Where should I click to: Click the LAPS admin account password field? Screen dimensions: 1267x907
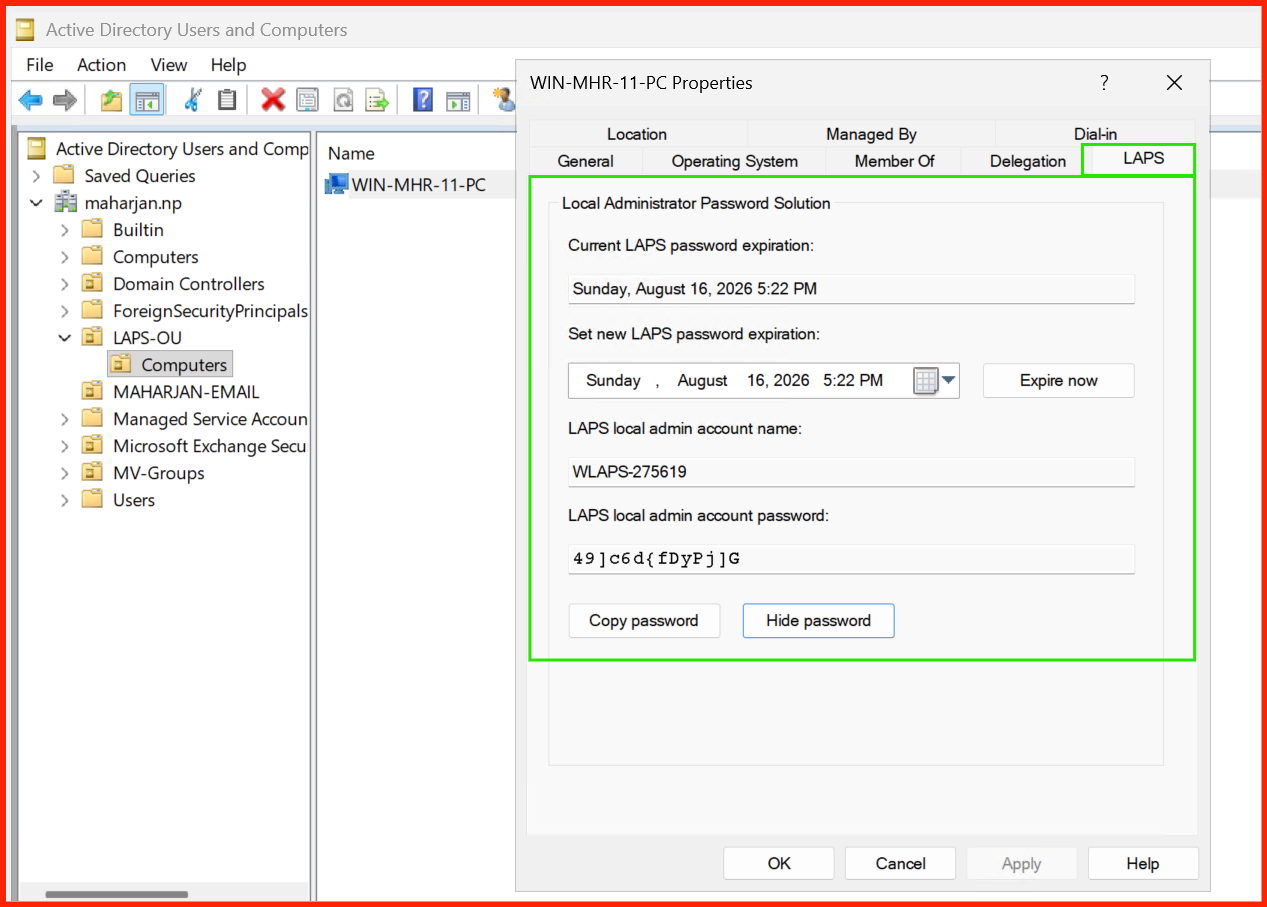(851, 559)
